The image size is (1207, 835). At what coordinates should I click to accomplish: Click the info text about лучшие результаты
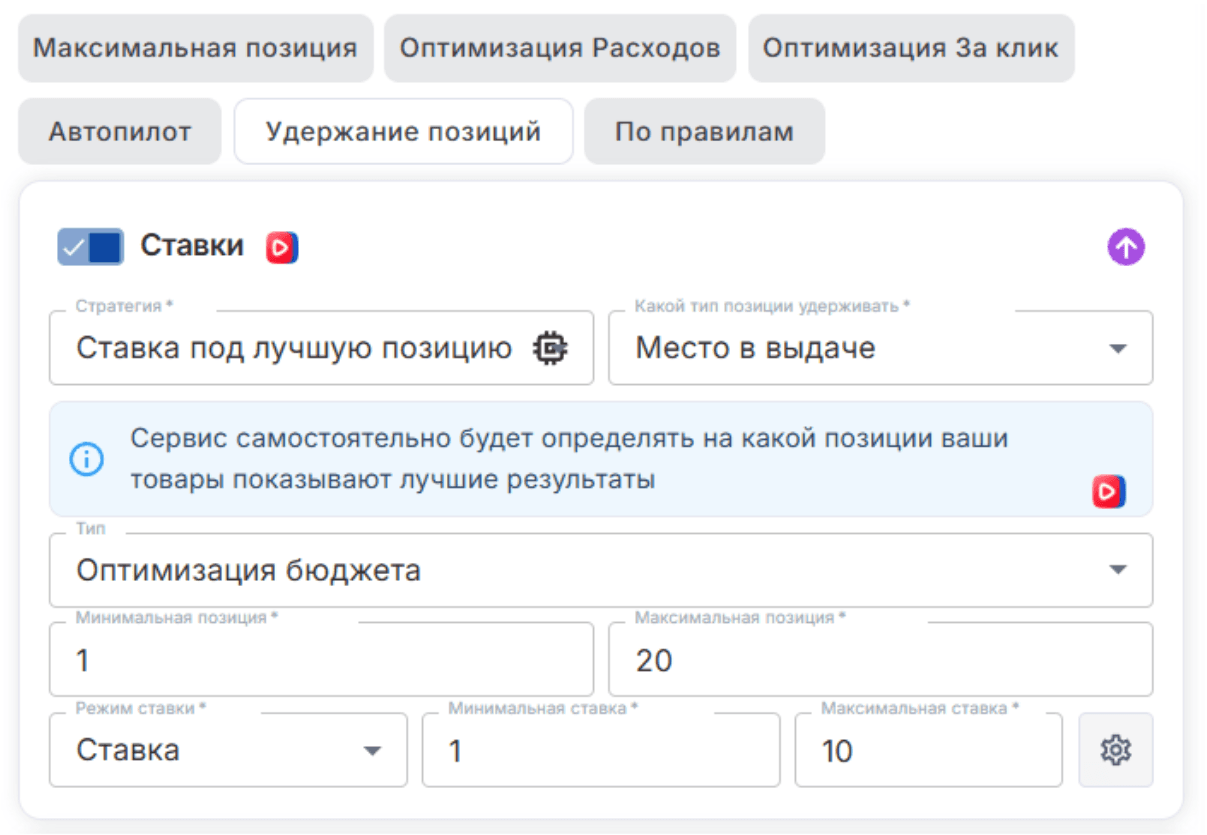point(568,459)
